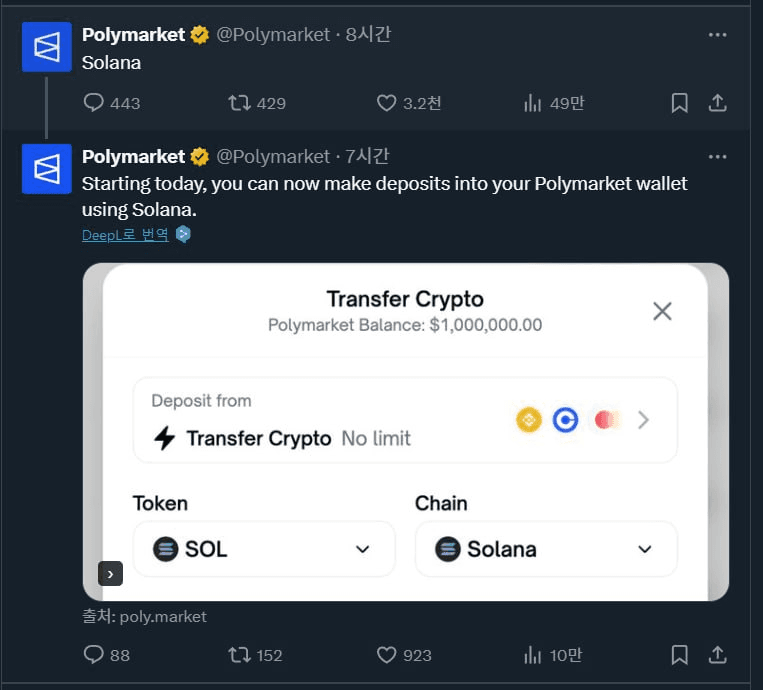
Task: Reply to the deposit tweet with 88 comments
Action: coord(107,655)
